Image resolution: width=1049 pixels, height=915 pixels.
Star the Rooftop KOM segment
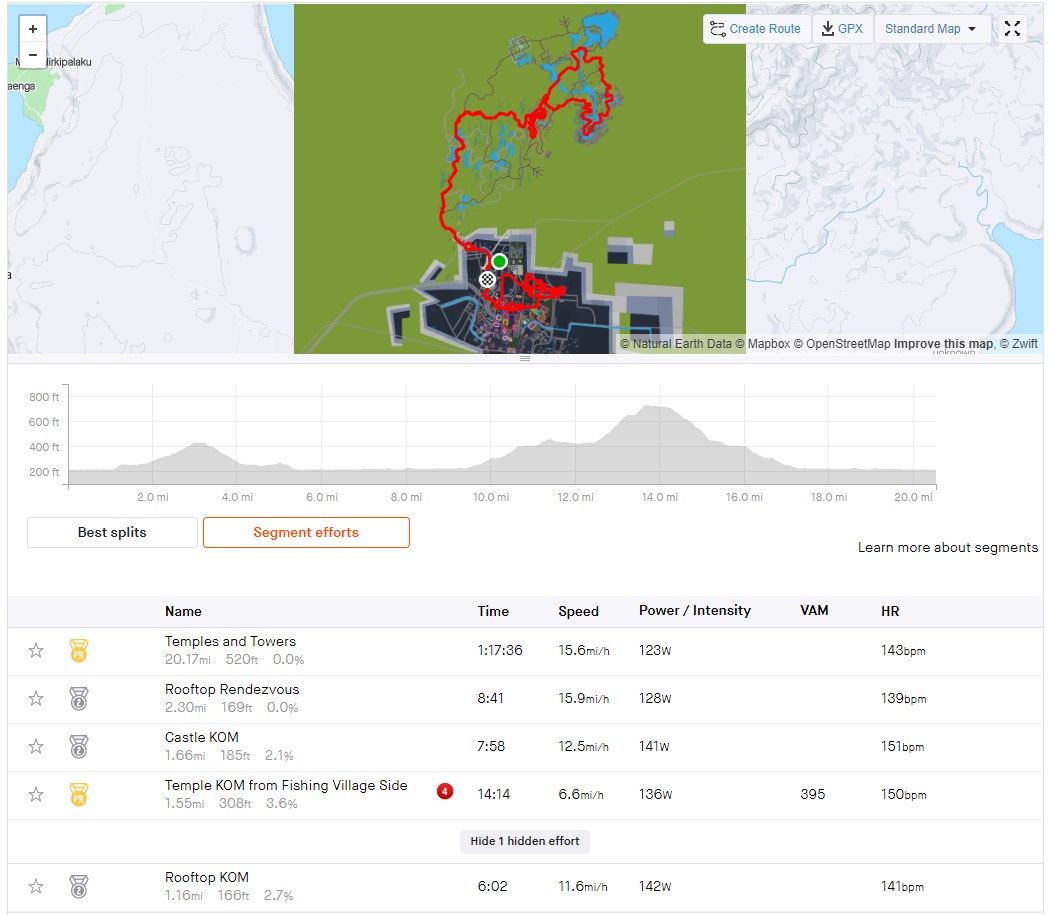click(36, 887)
